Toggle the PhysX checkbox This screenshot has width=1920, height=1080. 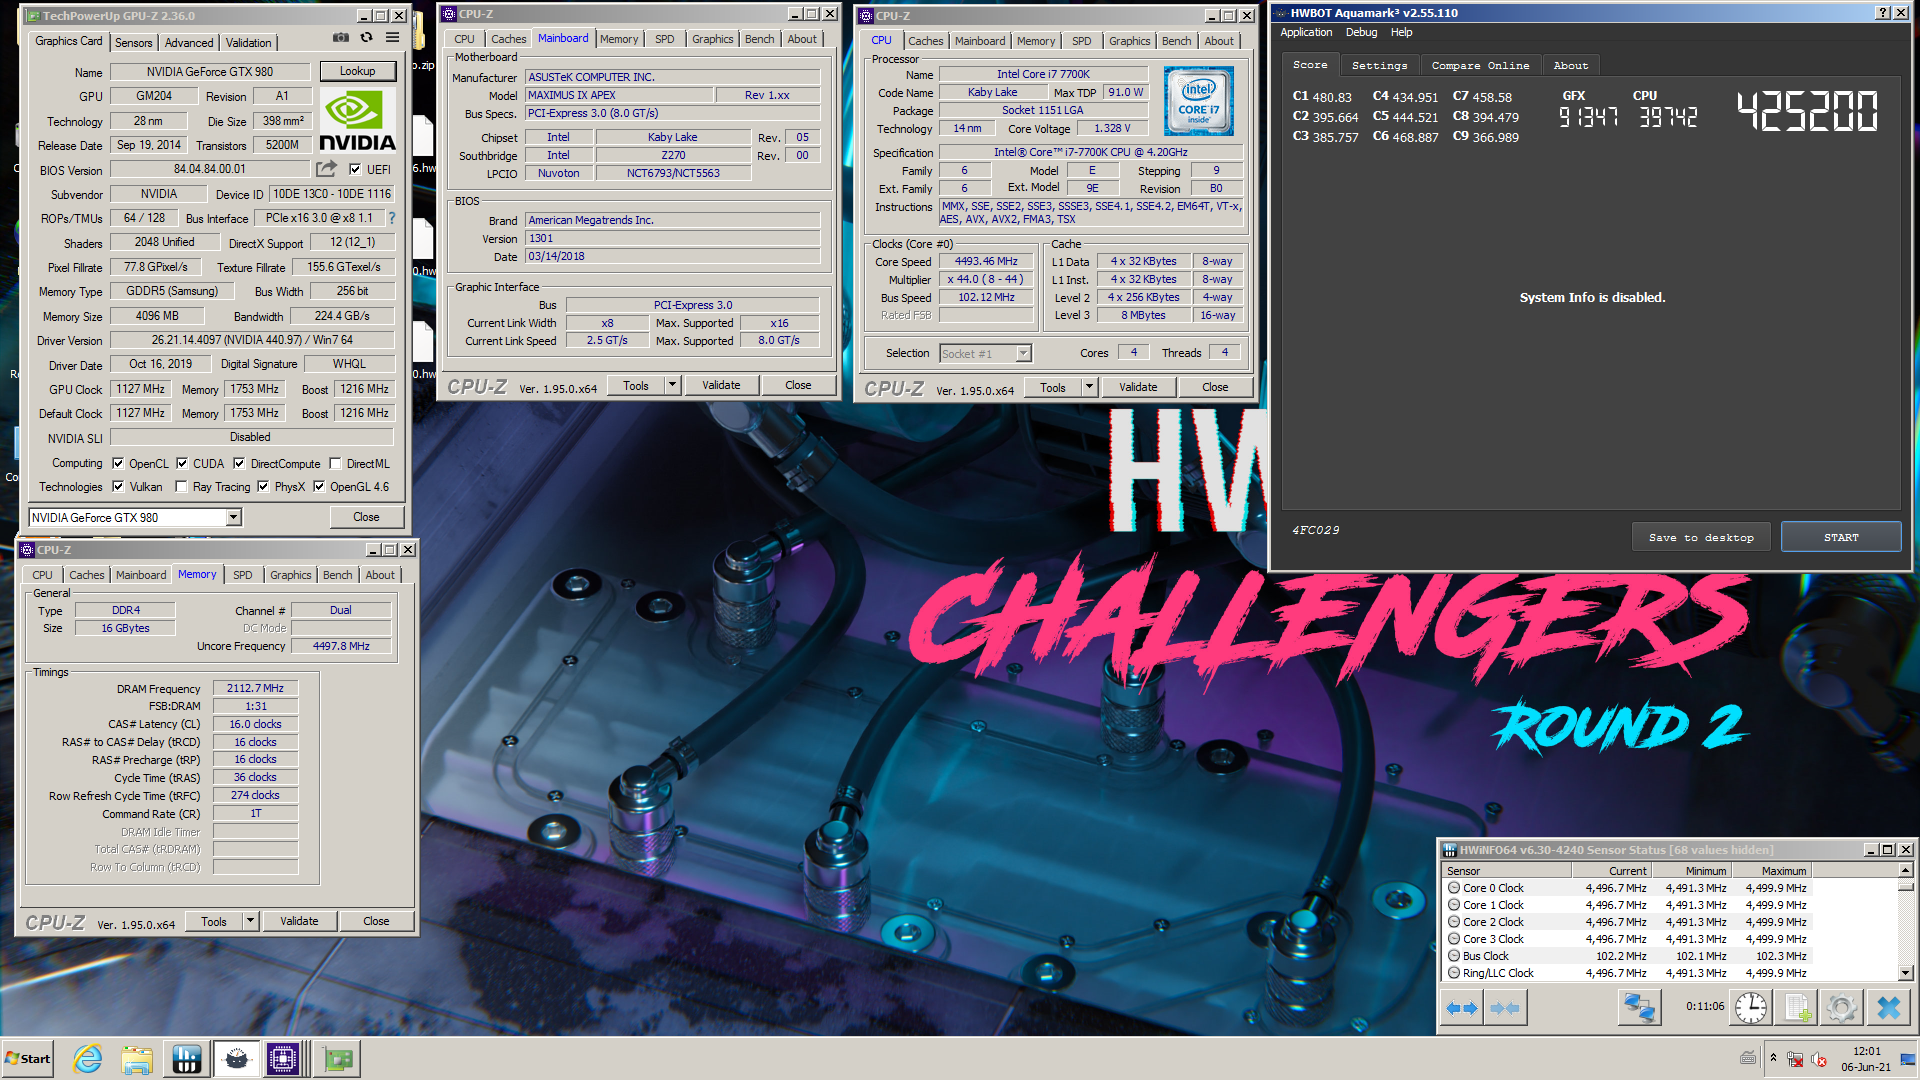[x=263, y=486]
